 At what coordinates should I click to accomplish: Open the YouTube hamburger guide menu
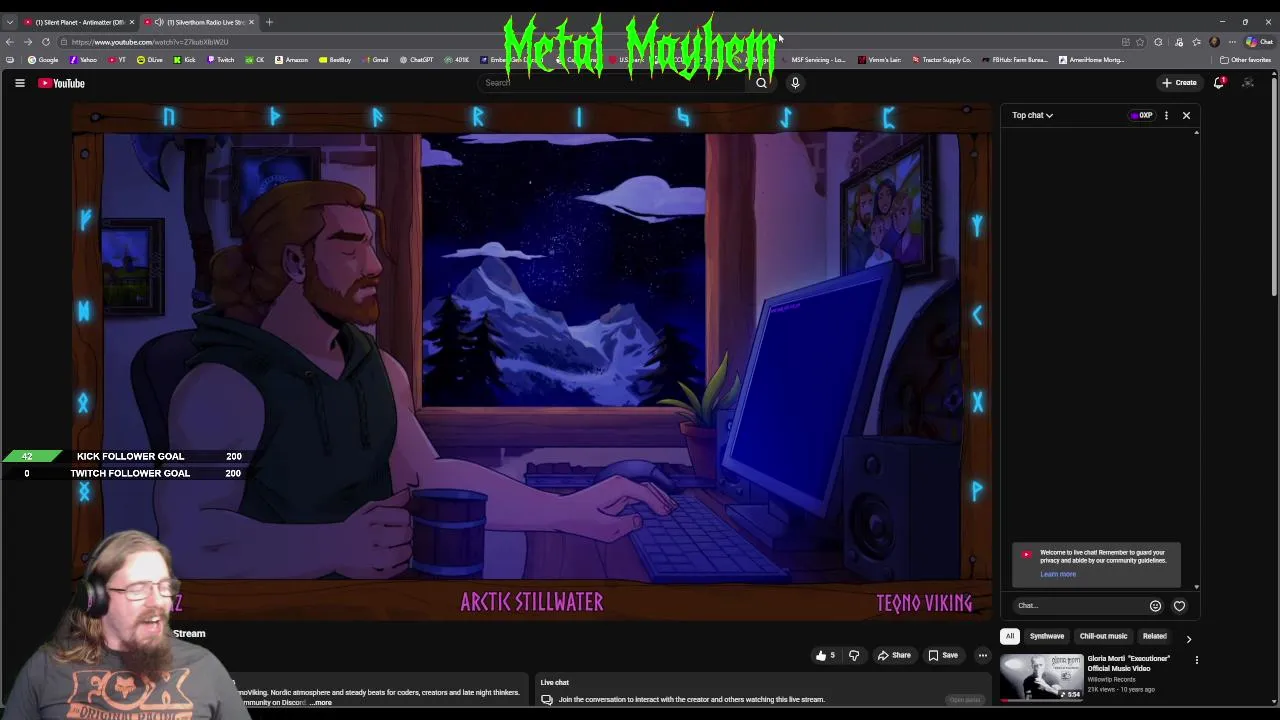point(19,83)
